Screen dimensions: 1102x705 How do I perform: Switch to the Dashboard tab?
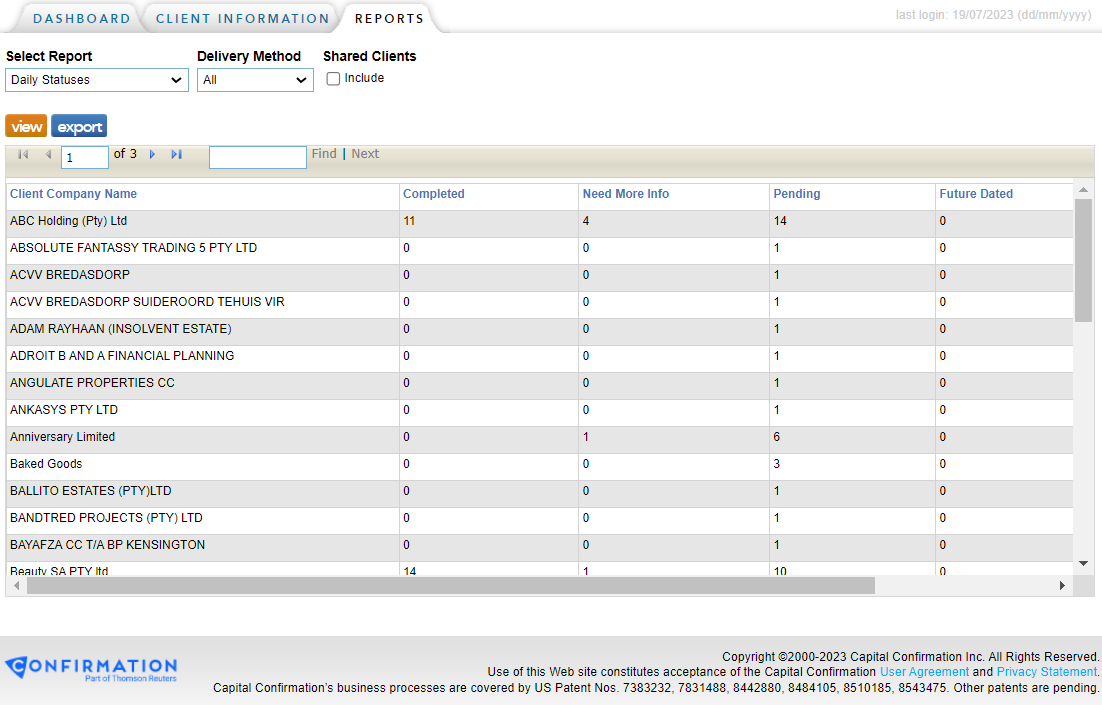pyautogui.click(x=81, y=18)
